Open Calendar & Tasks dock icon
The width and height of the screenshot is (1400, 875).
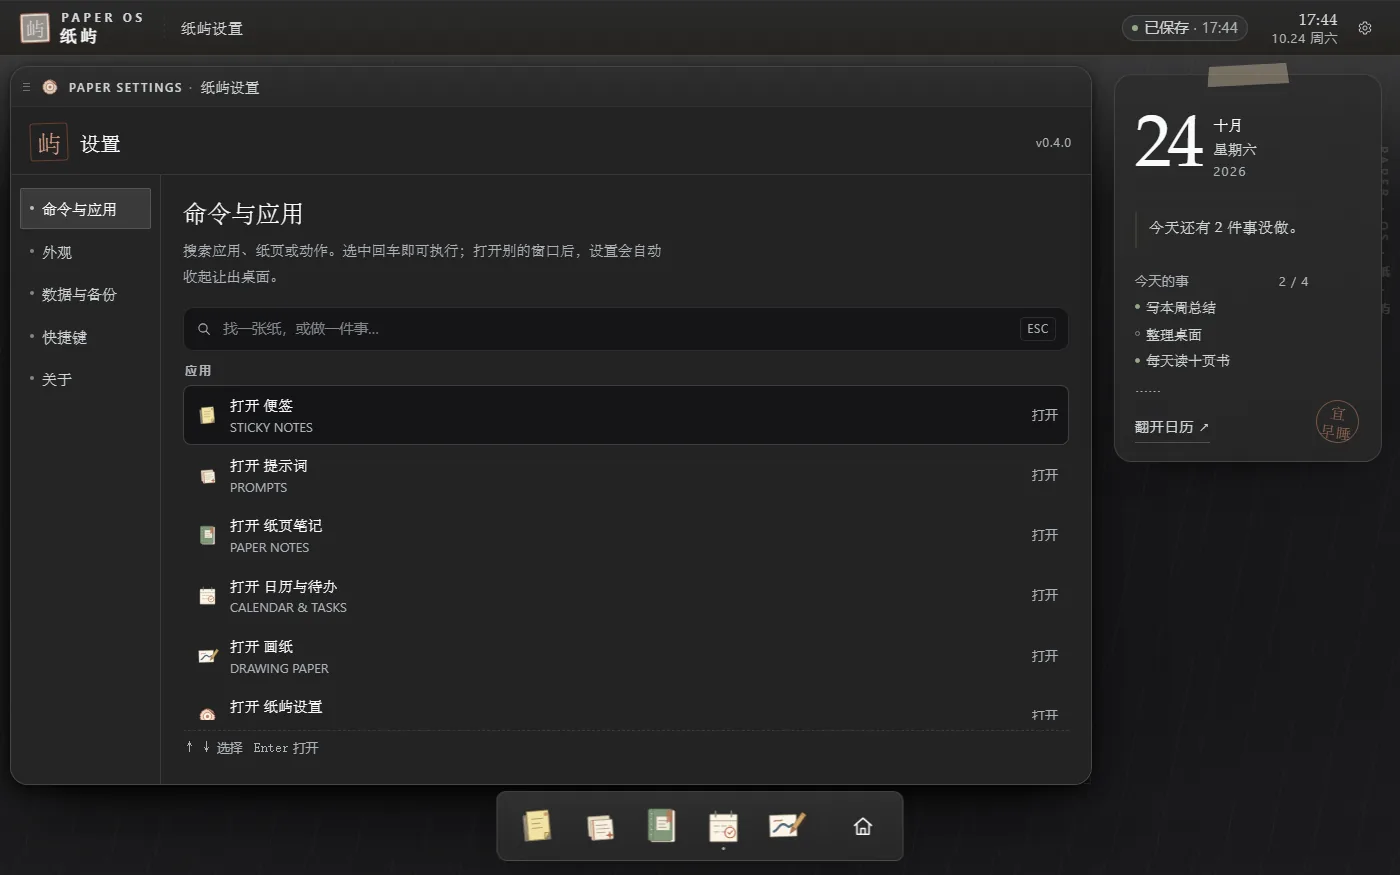coord(723,826)
